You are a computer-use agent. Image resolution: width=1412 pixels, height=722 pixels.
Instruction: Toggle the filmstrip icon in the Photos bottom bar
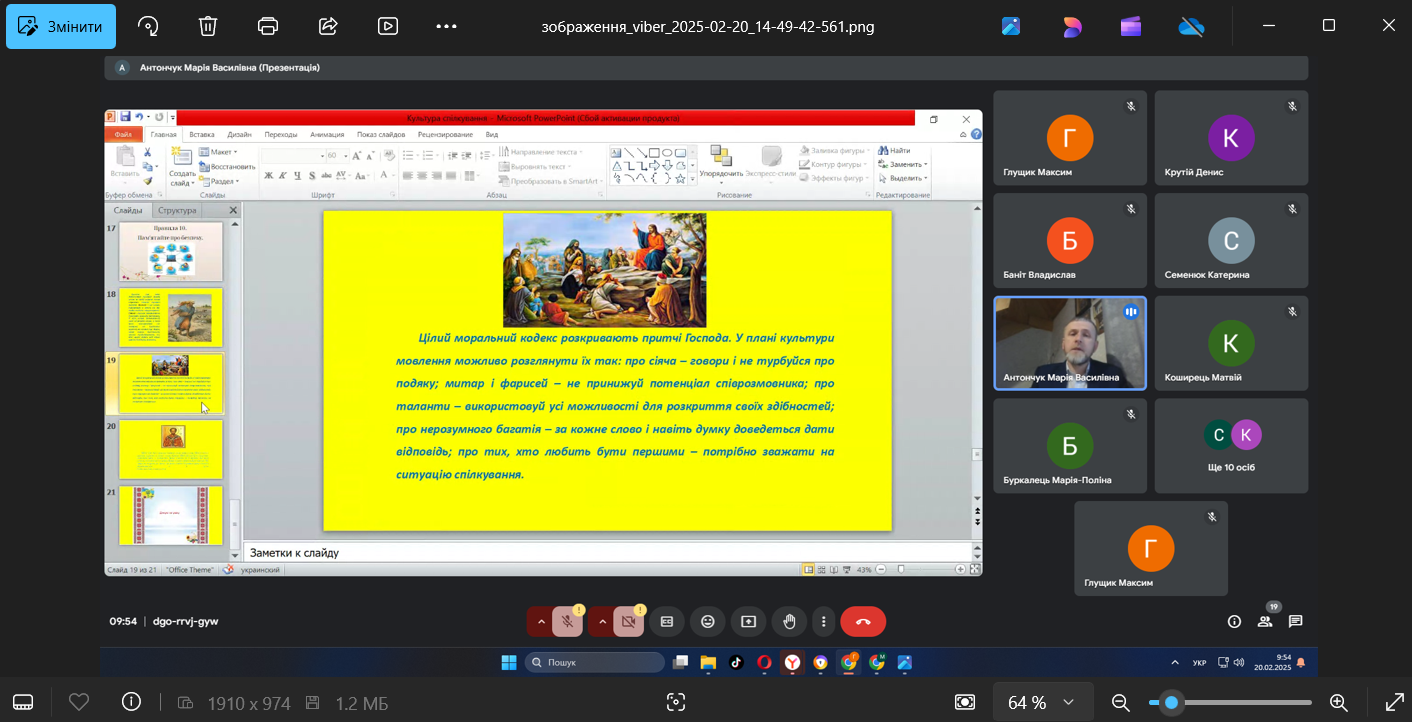pos(23,702)
